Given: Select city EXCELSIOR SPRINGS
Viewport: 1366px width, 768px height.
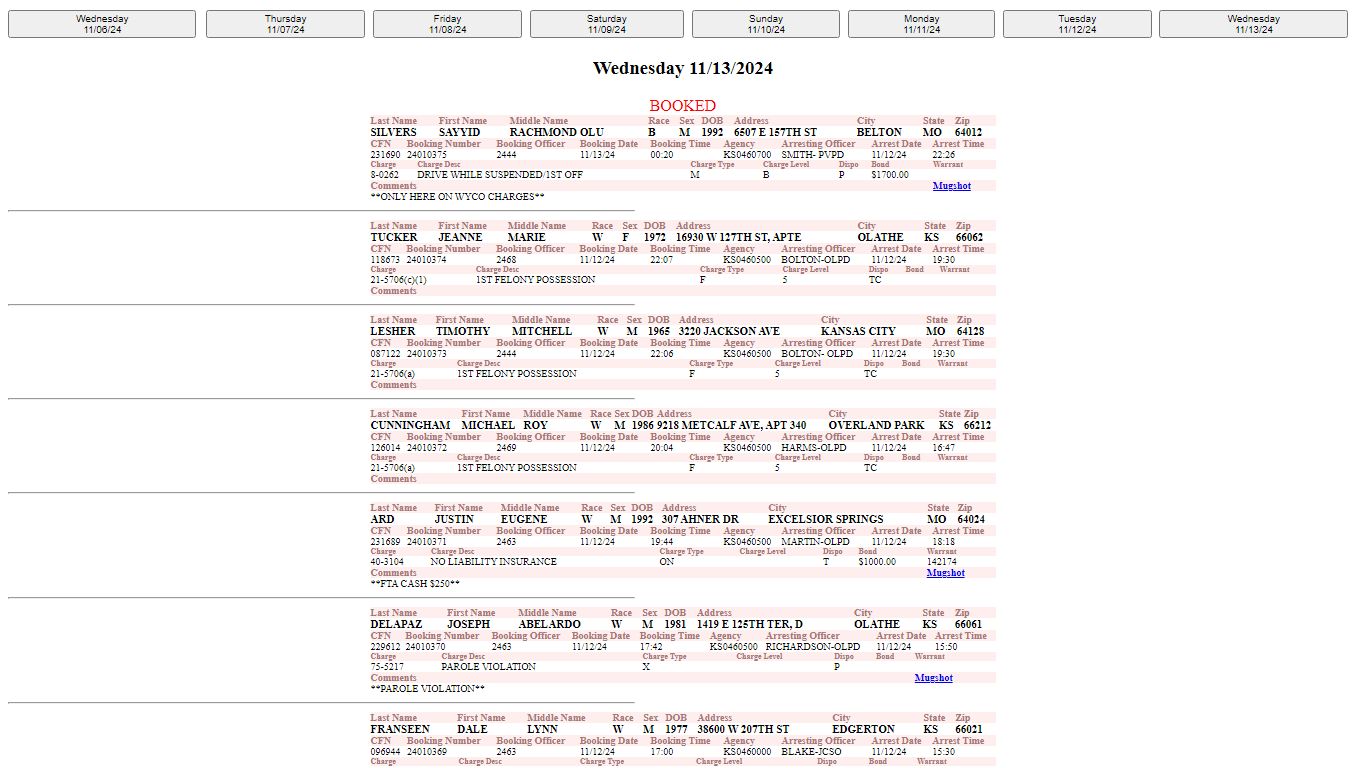Looking at the screenshot, I should (x=825, y=519).
